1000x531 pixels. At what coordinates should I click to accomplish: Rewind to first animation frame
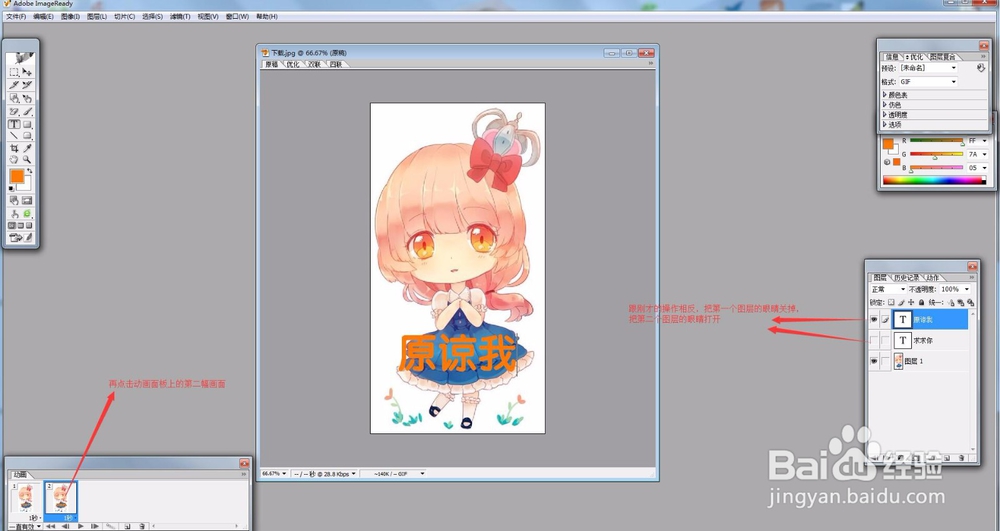50,527
